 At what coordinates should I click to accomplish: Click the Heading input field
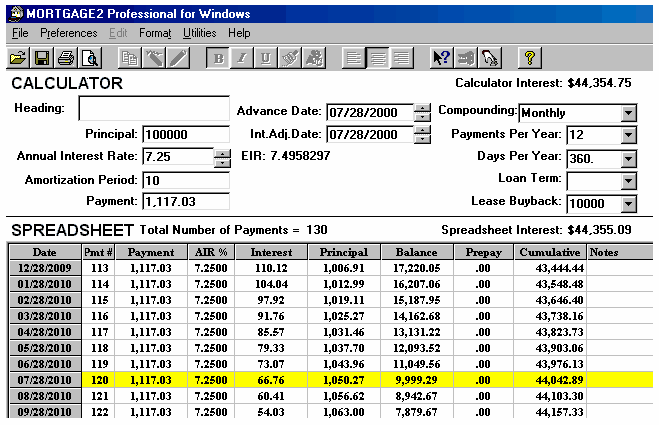point(154,109)
